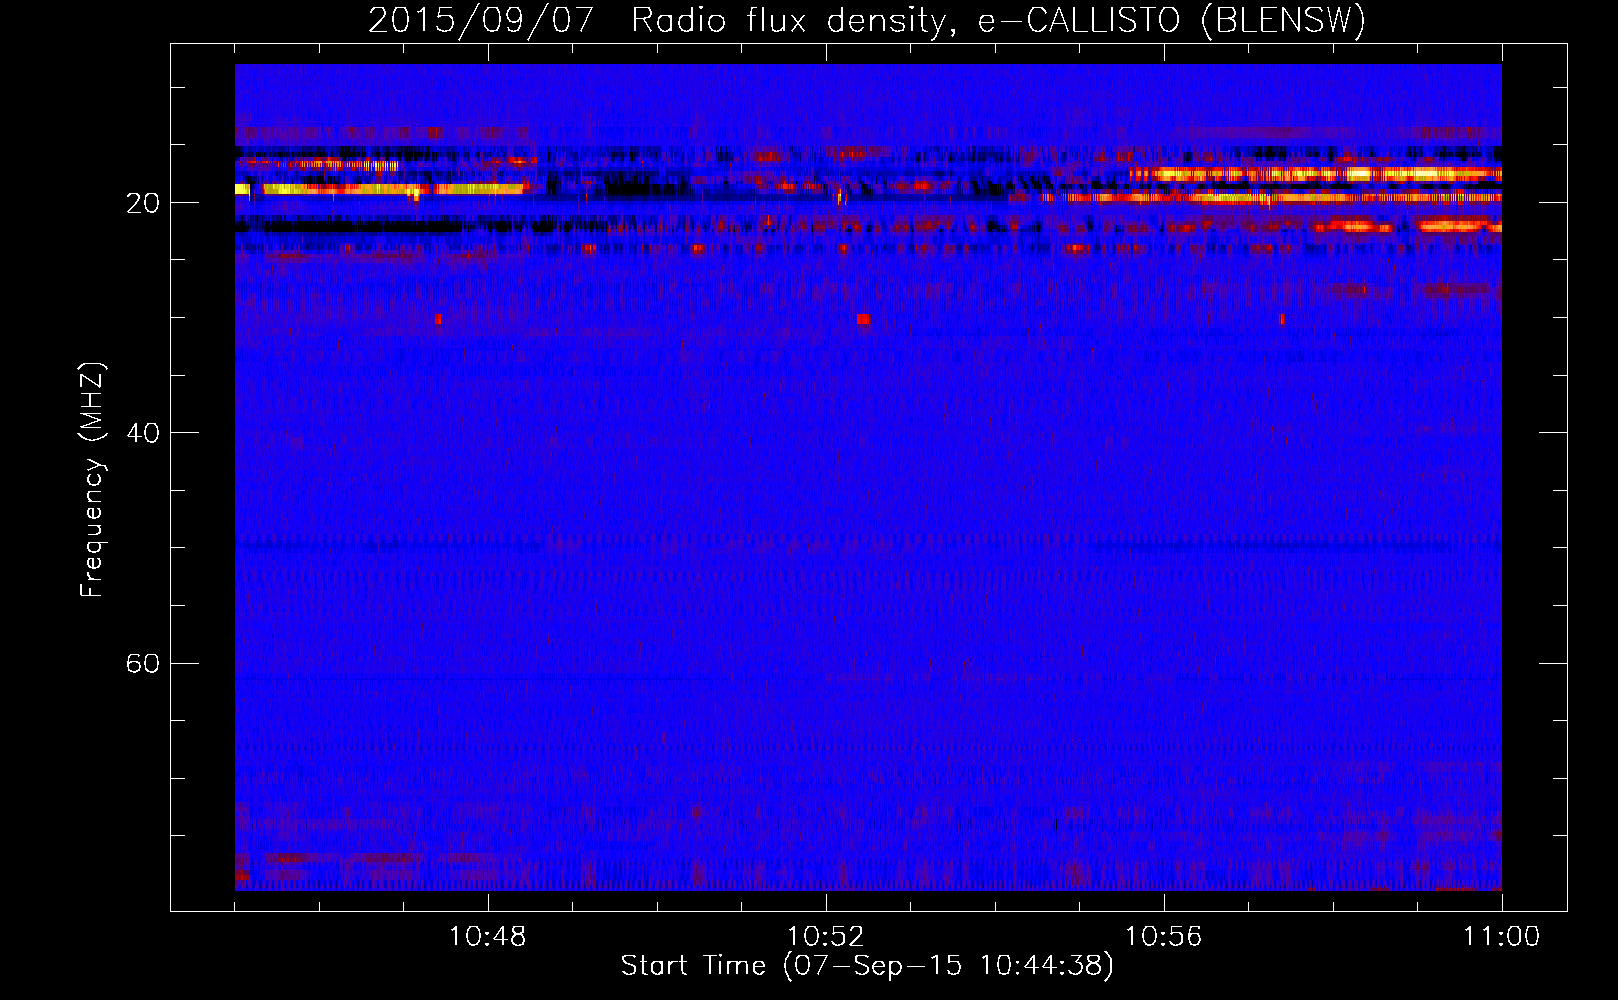1618x1000 pixels.
Task: Click the red burst spot near 10:52 at 30 MHz
Action: (x=863, y=319)
